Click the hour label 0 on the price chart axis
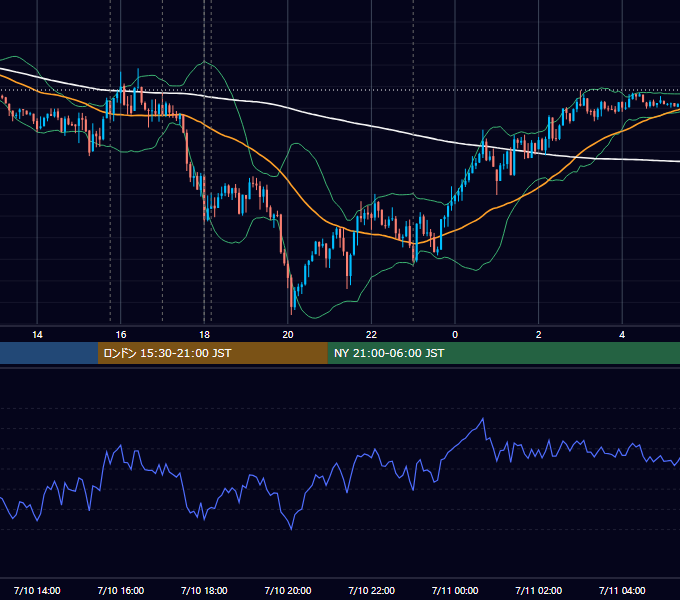The height and width of the screenshot is (600, 680). click(x=455, y=335)
